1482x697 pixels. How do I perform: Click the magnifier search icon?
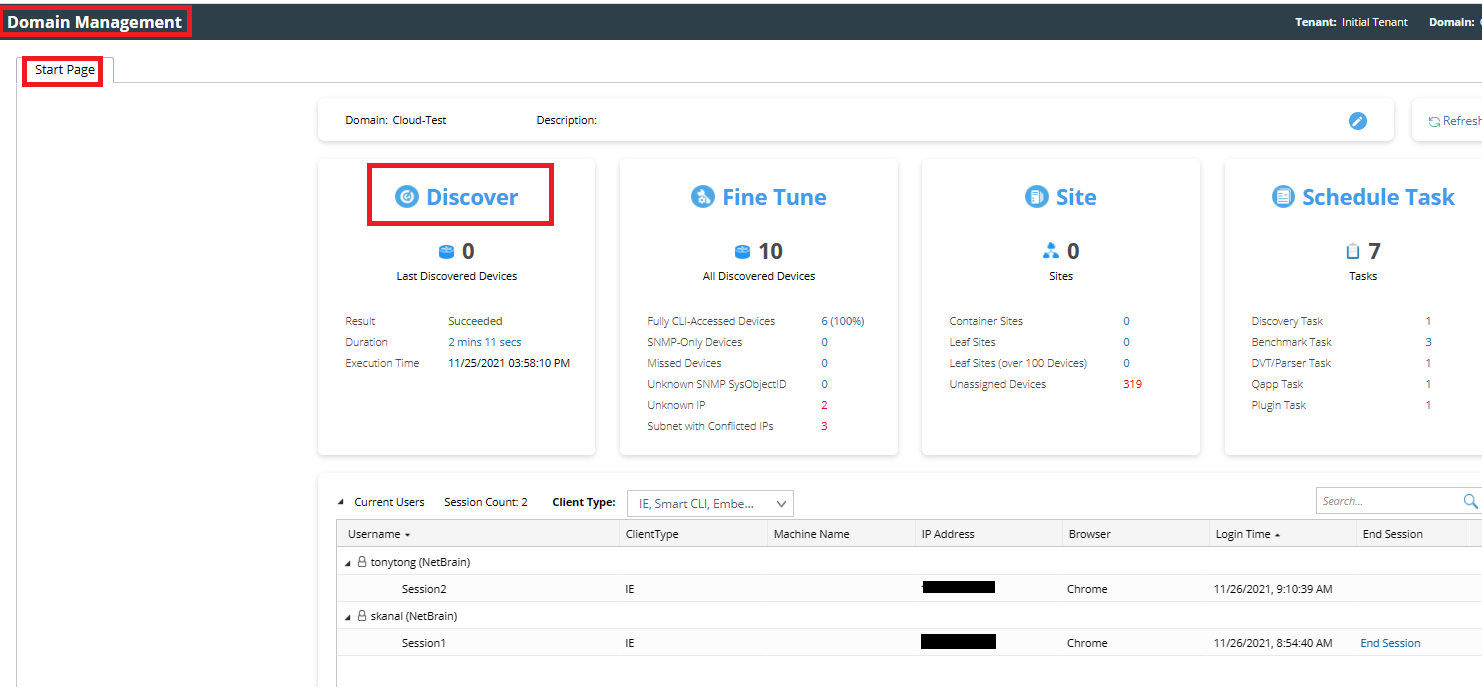coord(1470,501)
